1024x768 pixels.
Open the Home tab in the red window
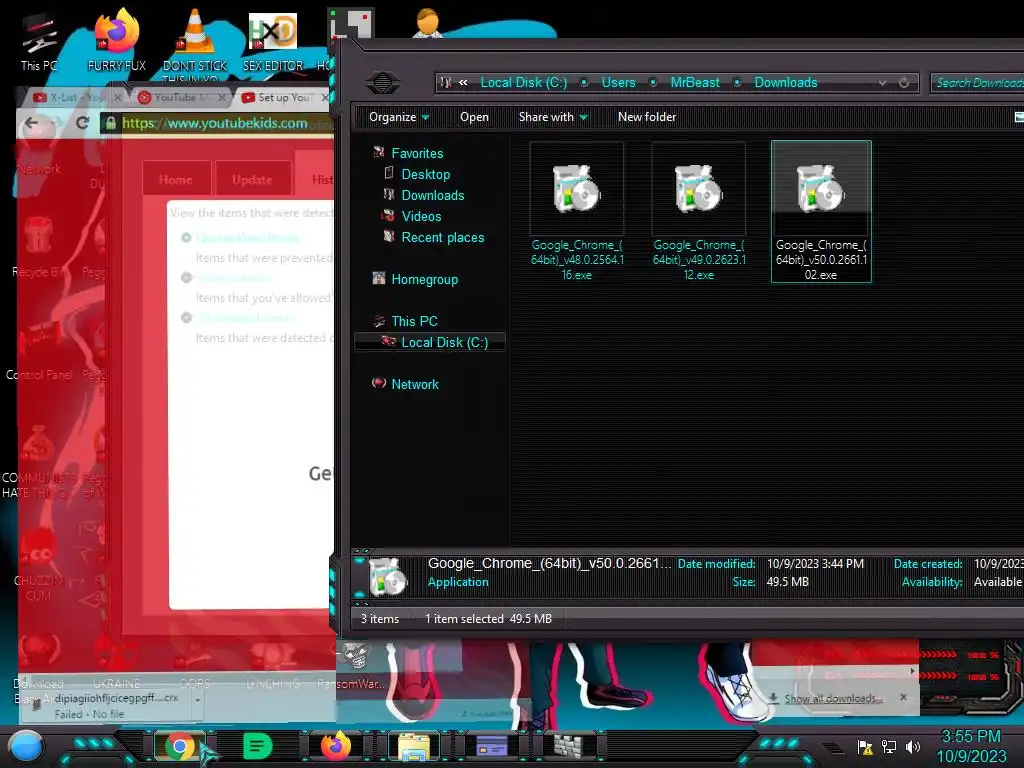click(176, 180)
